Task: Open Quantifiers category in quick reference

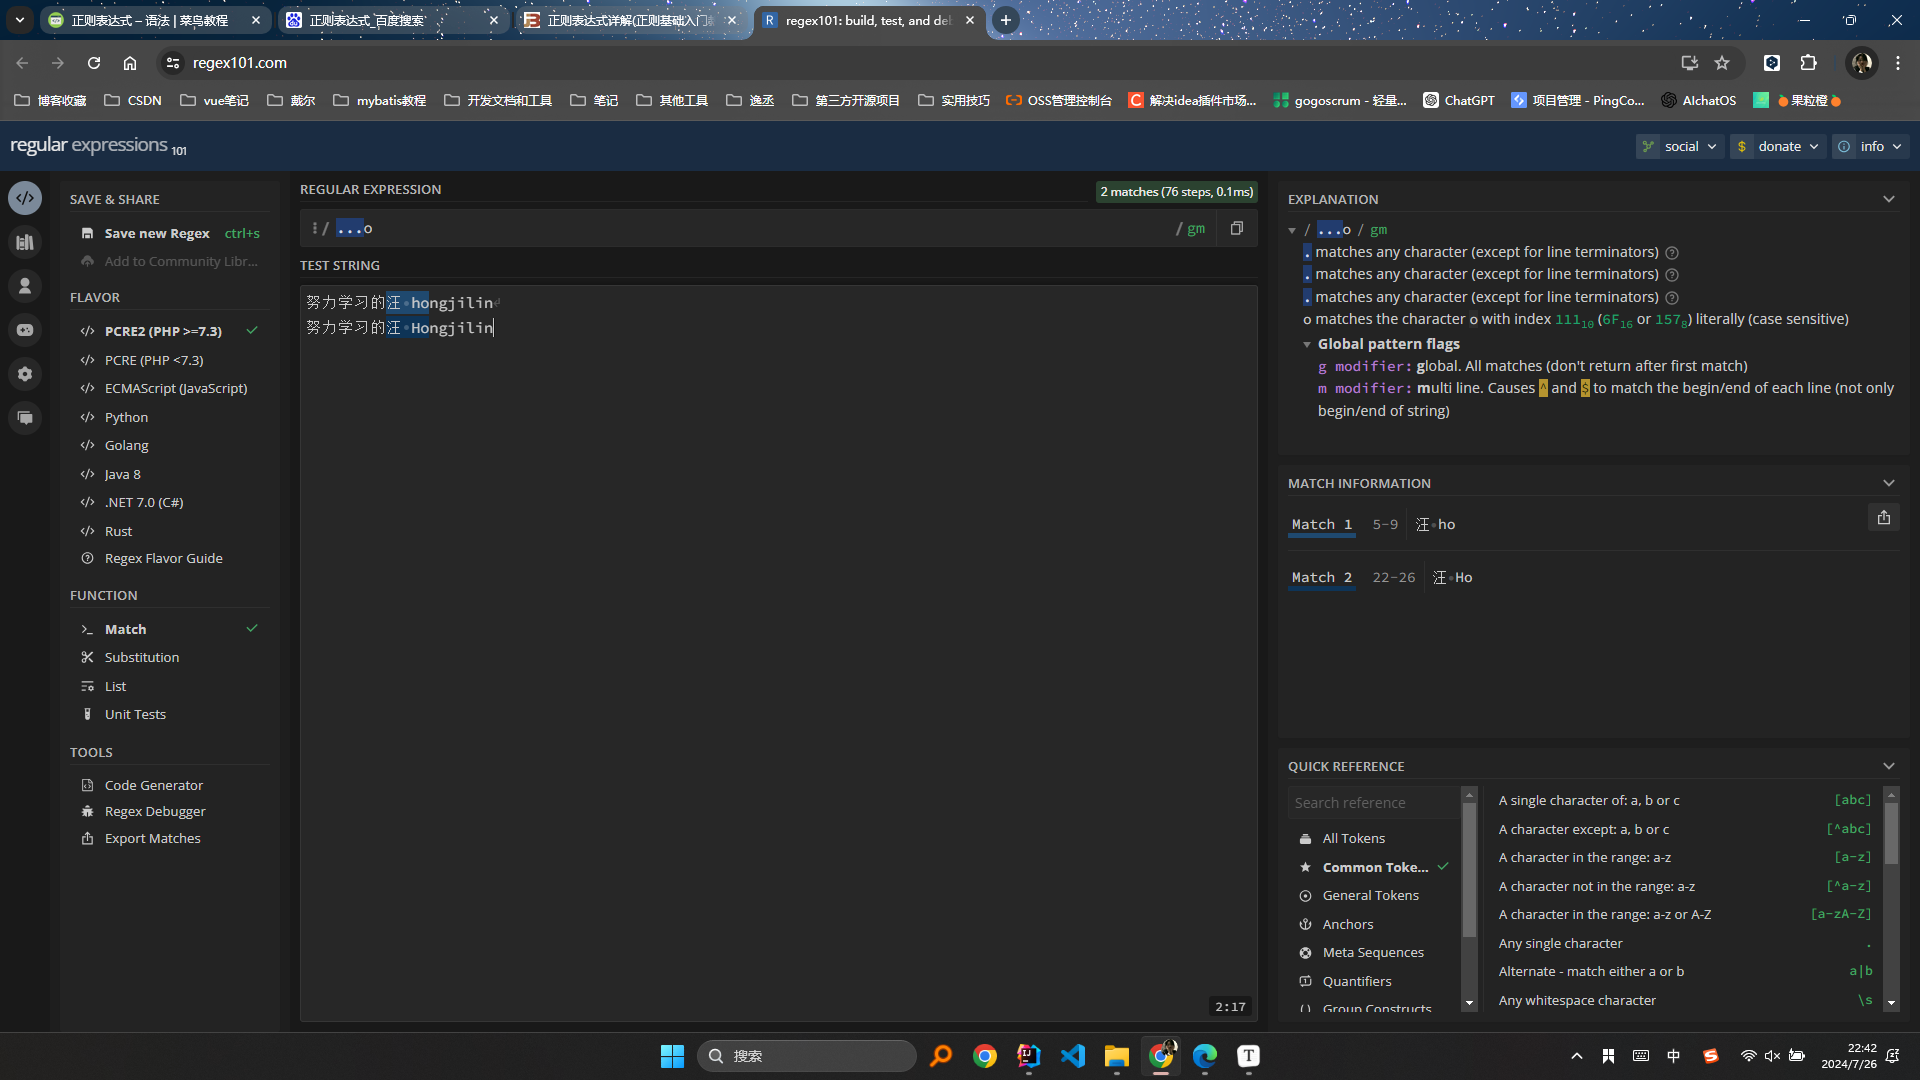Action: coord(1356,981)
